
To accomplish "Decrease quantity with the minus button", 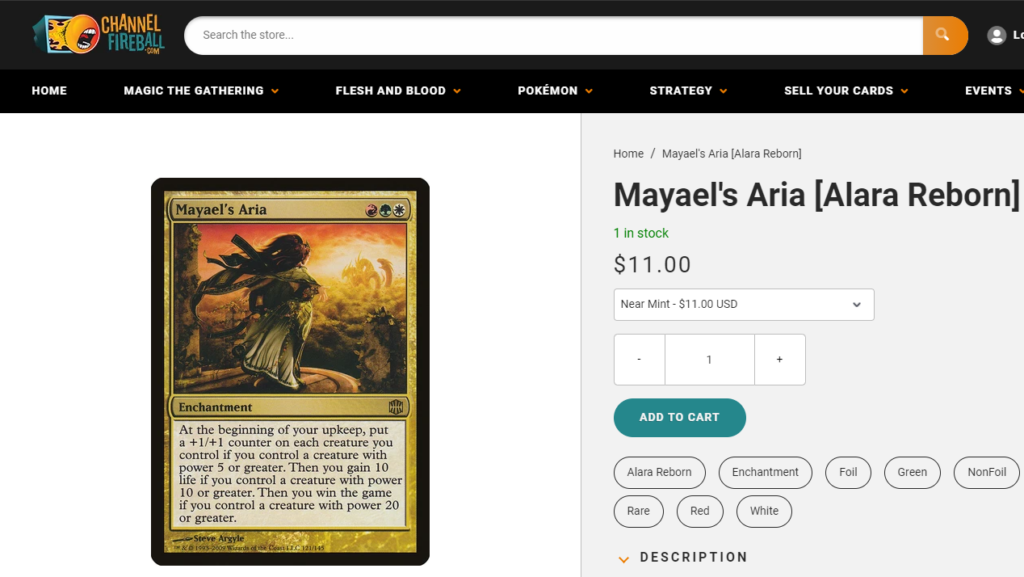I will pos(639,360).
